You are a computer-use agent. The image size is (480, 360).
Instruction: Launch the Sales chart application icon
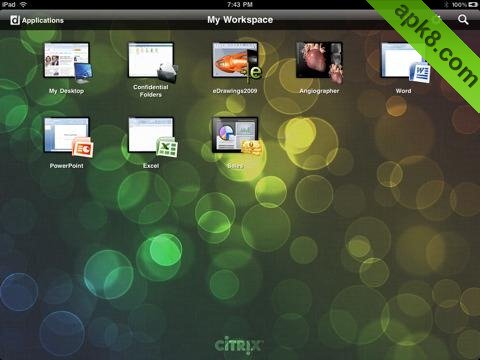pyautogui.click(x=237, y=136)
